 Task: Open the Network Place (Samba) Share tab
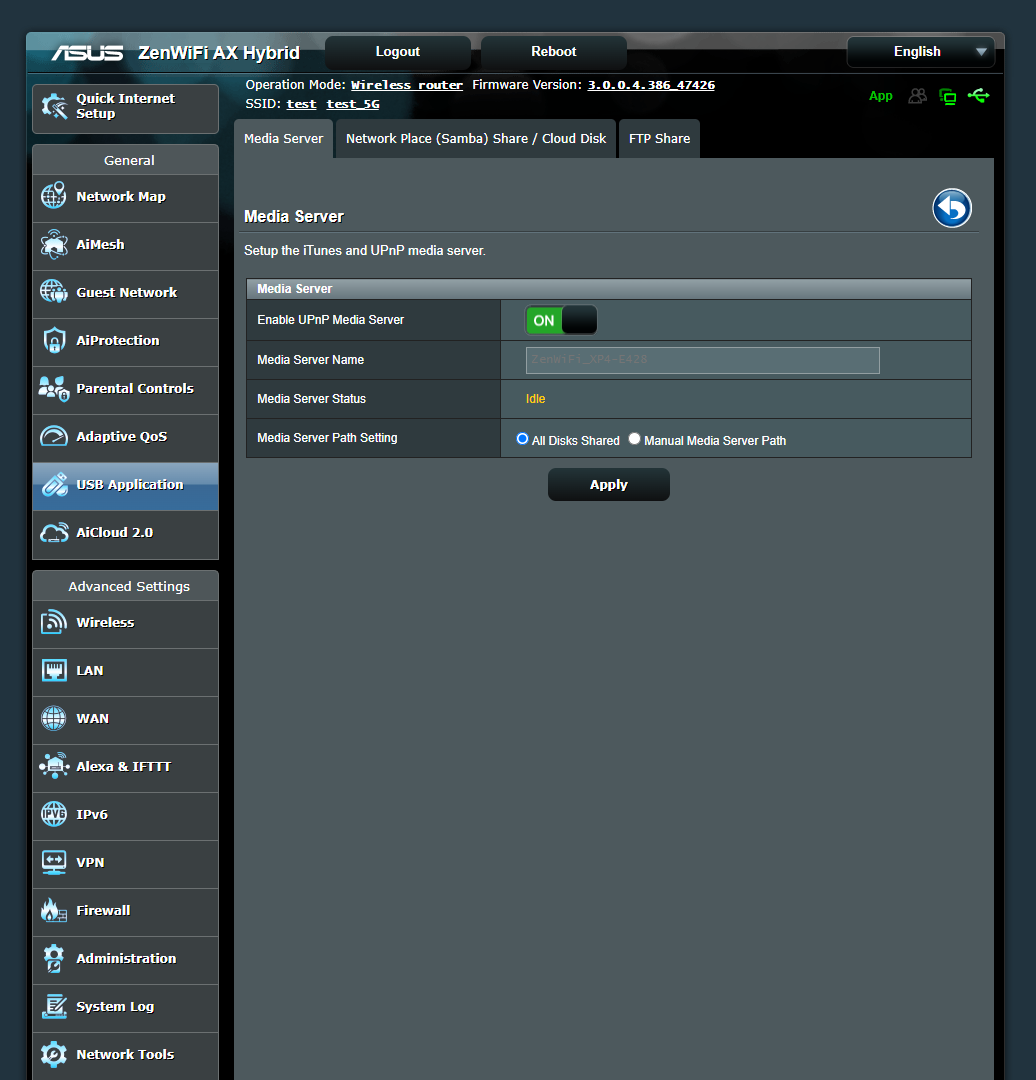click(475, 138)
